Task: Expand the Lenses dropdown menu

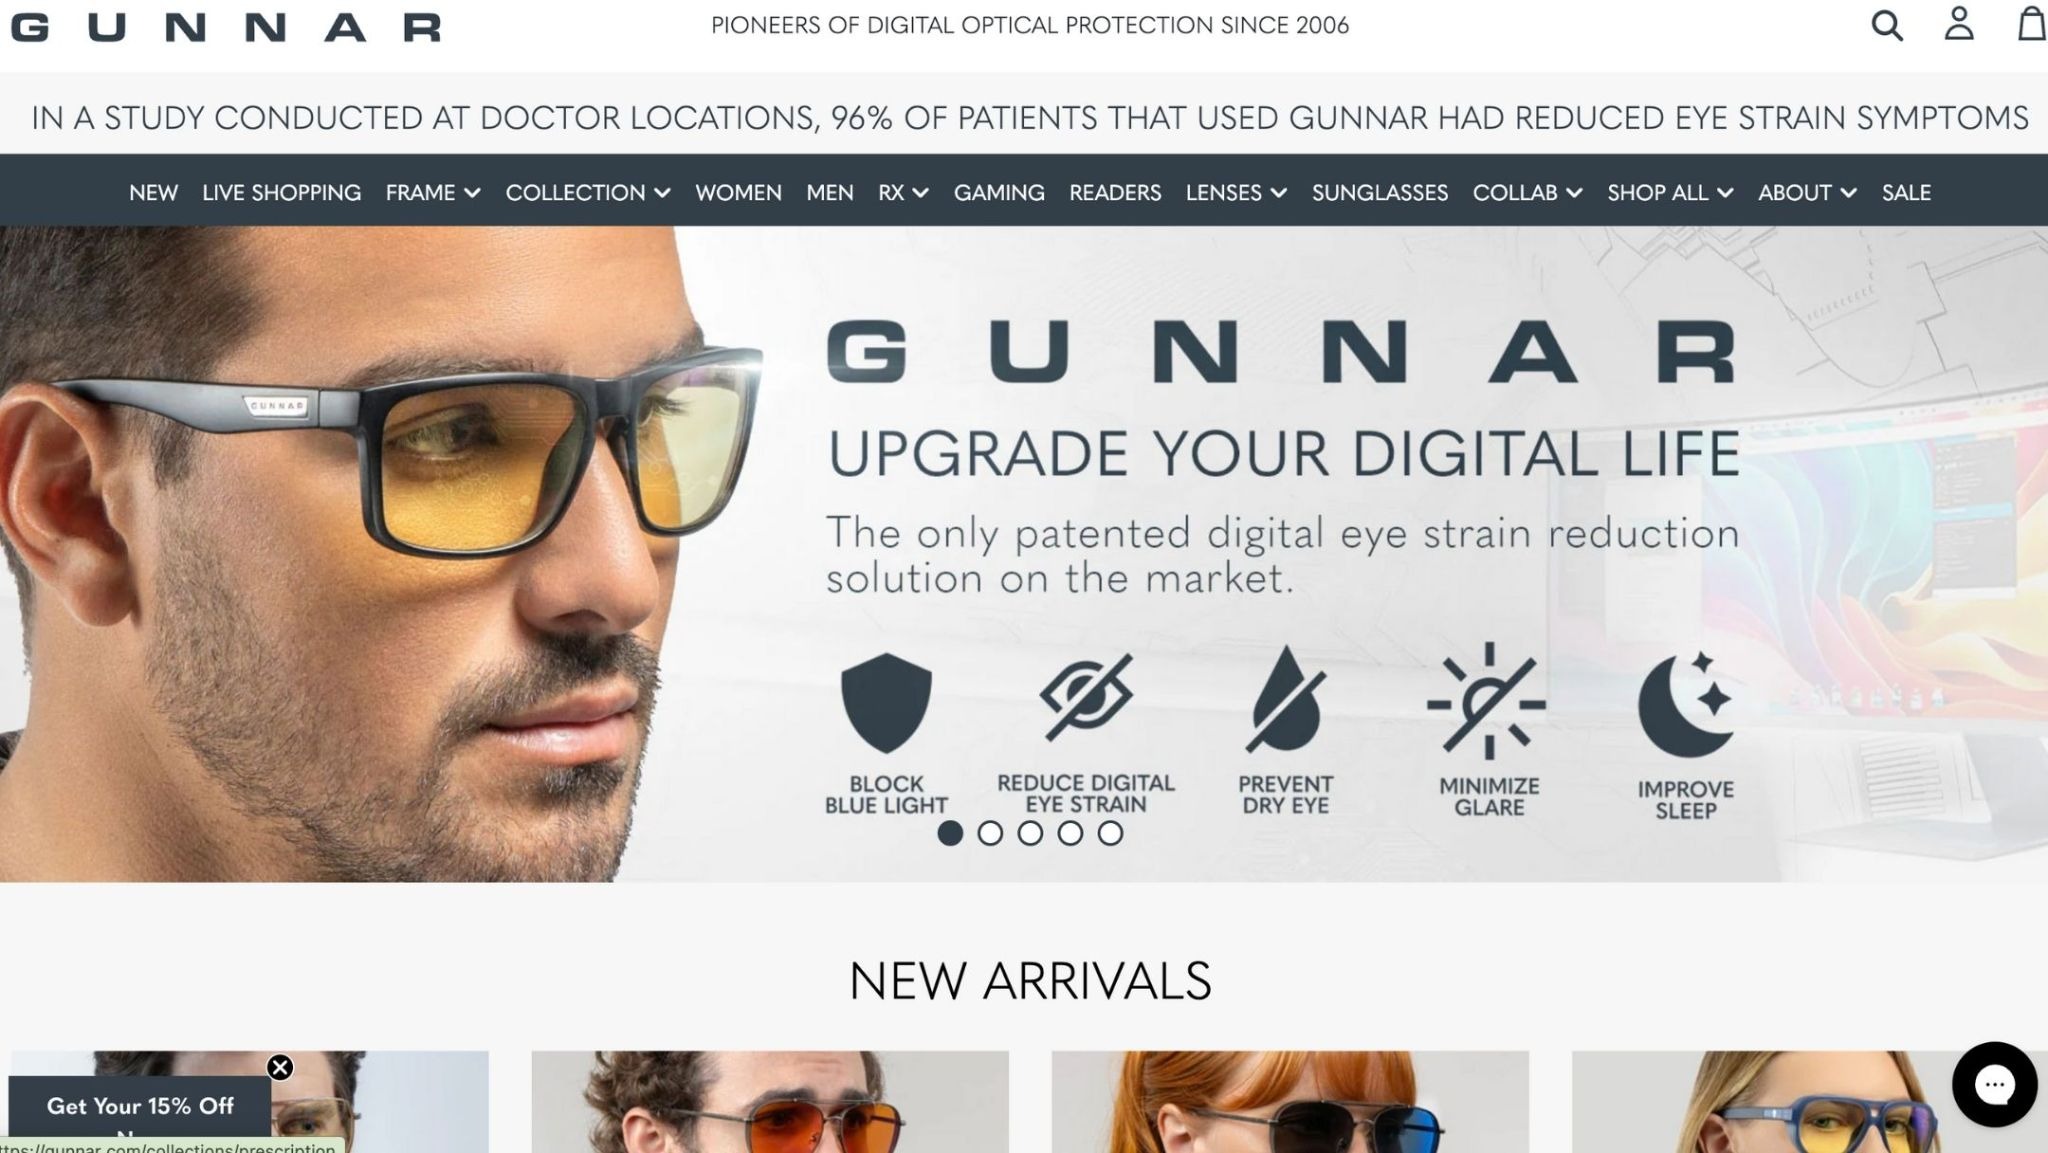Action: pos(1236,192)
